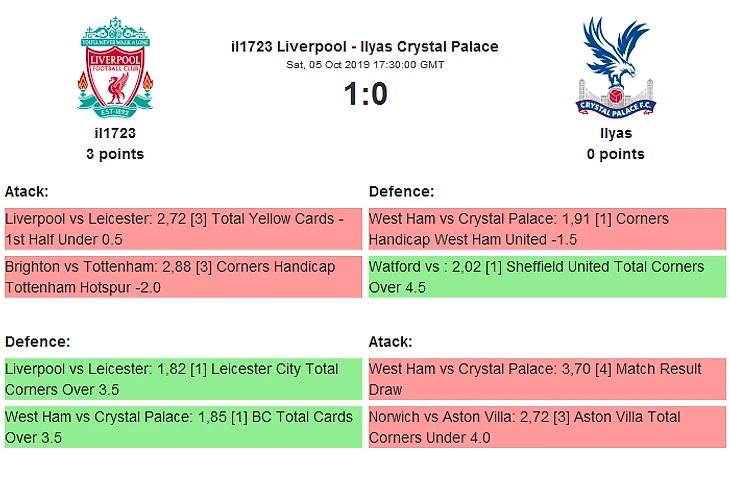Click the Ilyas username under Crystal Palace
The width and height of the screenshot is (730, 480).
click(x=615, y=133)
